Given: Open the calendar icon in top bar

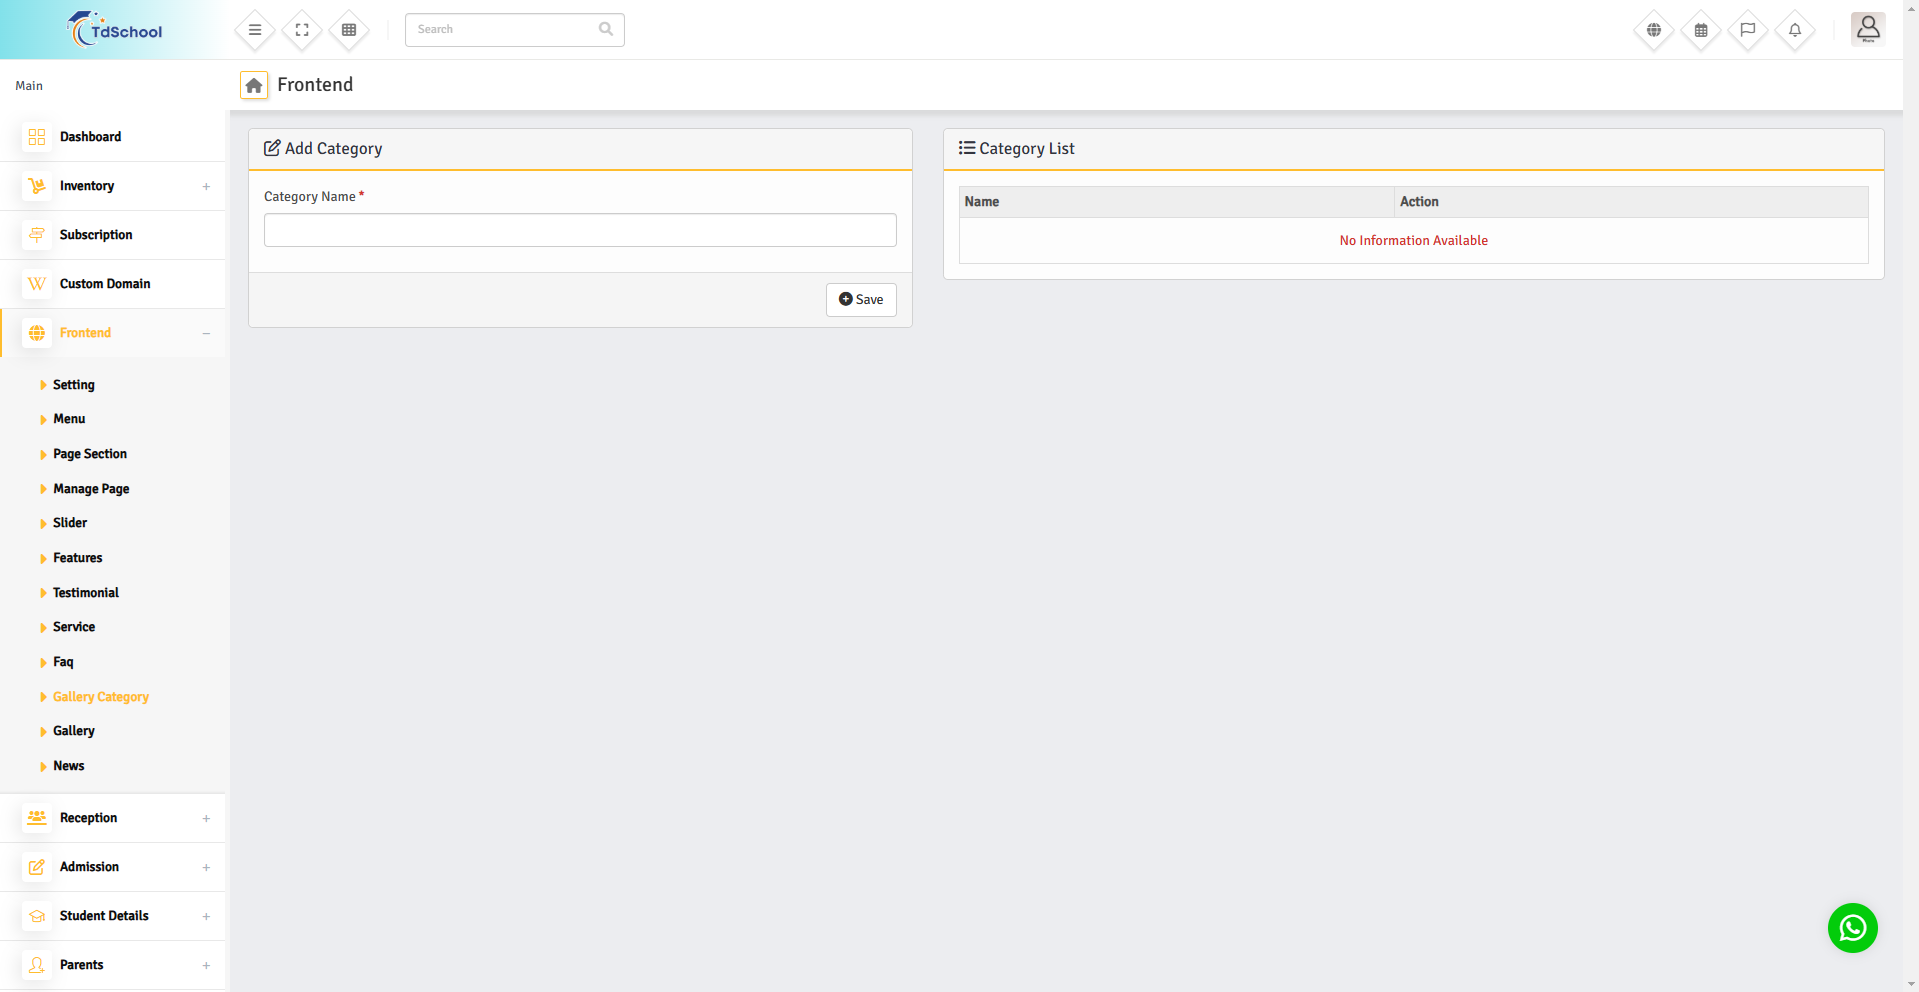Looking at the screenshot, I should point(1701,30).
